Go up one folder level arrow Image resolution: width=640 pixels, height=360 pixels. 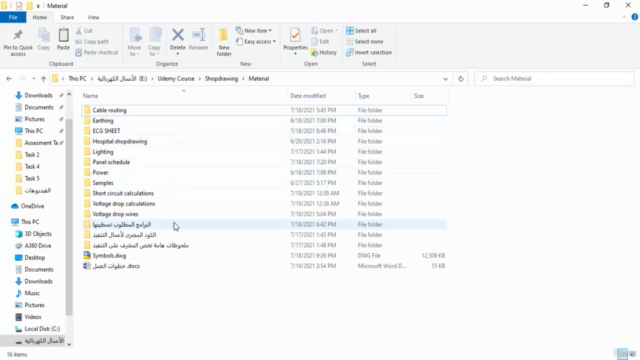[x=43, y=79]
